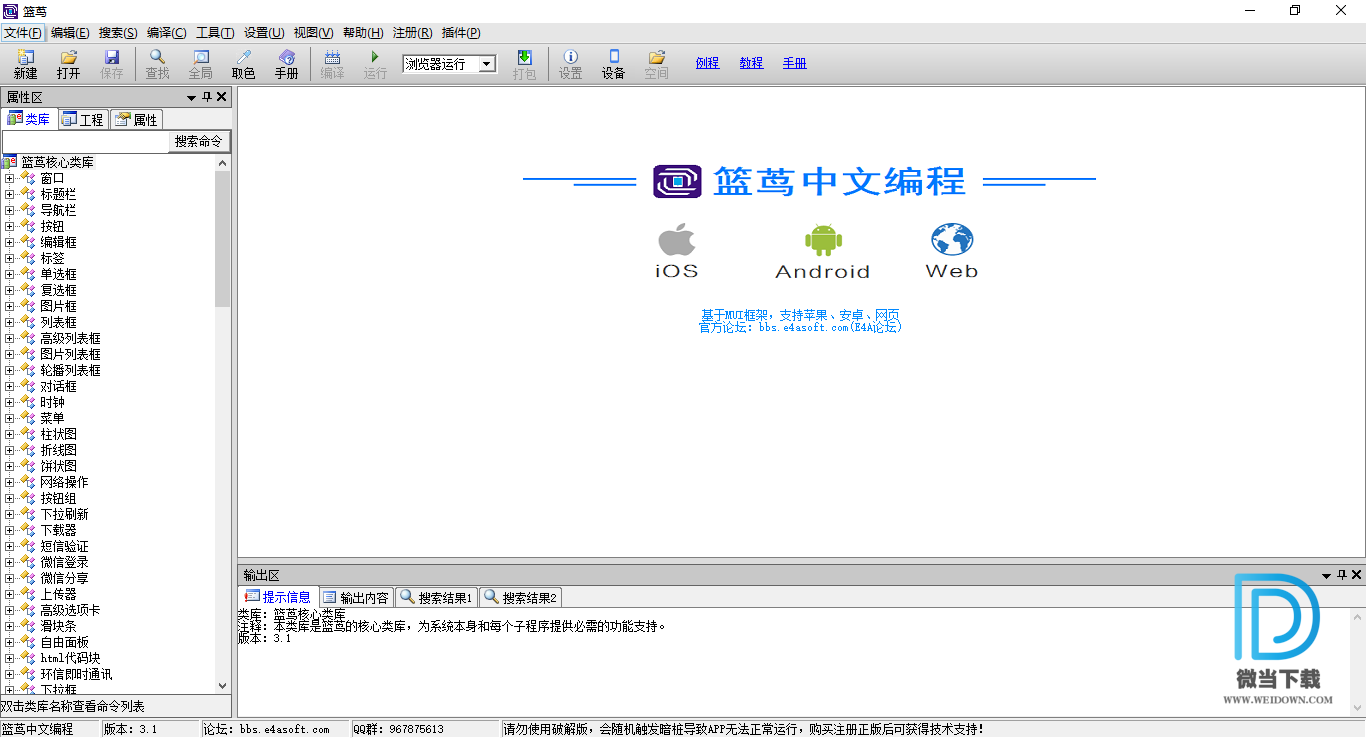Switch to the 输出内容 tab
The height and width of the screenshot is (738, 1366).
tap(357, 598)
